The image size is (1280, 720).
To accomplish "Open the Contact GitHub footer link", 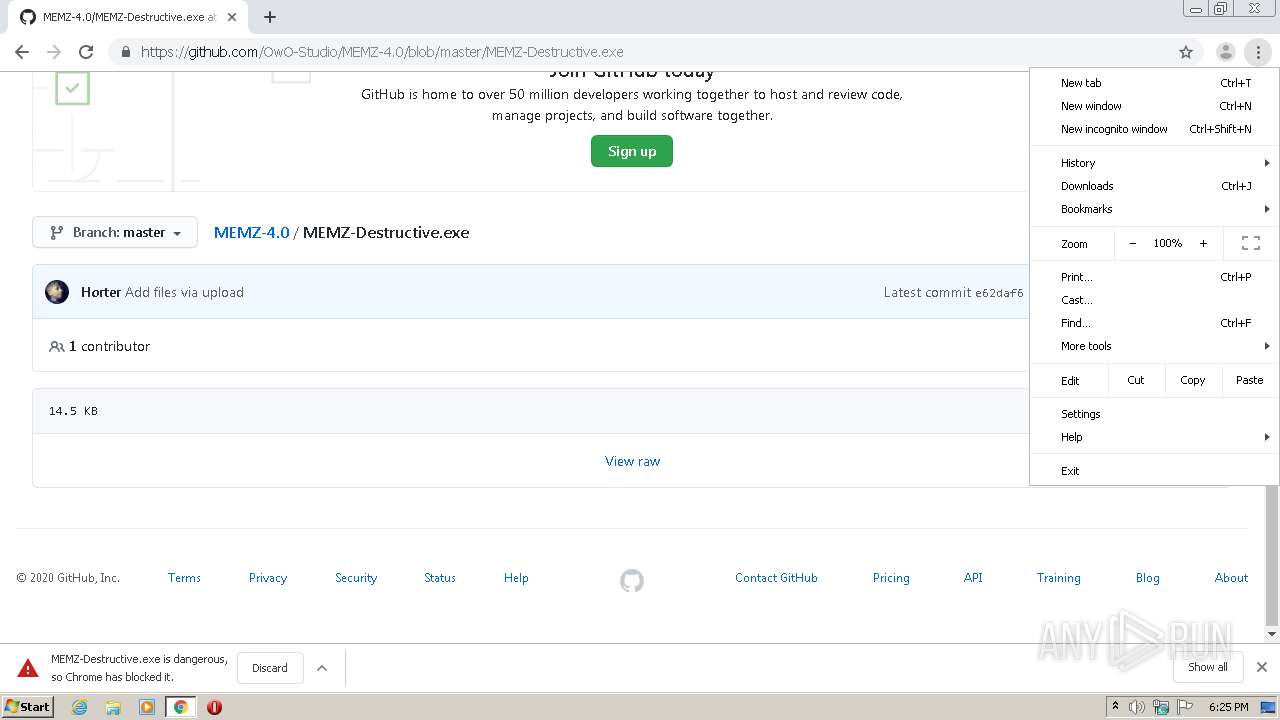I will click(x=776, y=578).
